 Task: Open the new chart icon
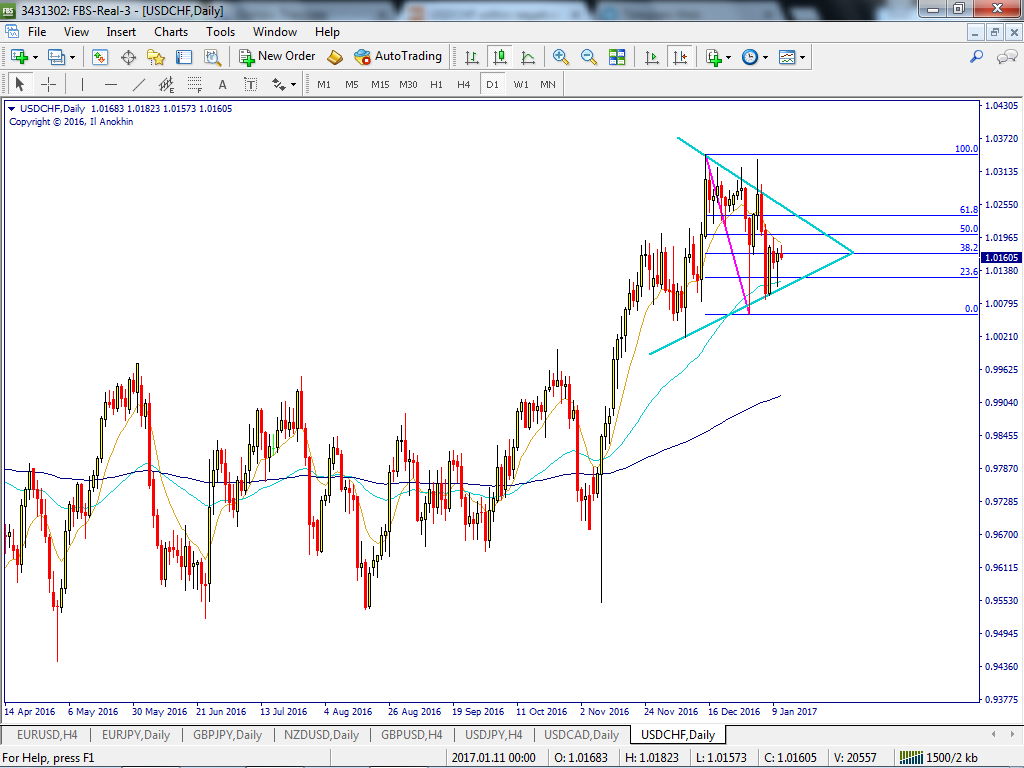pyautogui.click(x=20, y=57)
